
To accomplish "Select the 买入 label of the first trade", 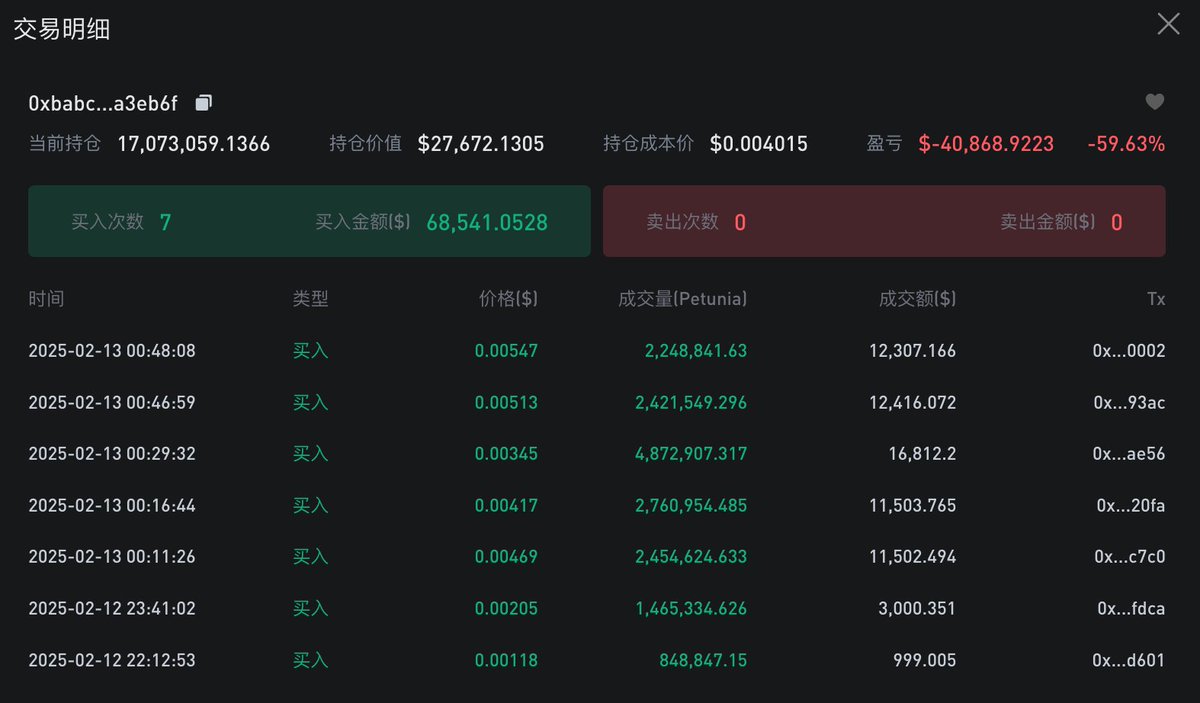I will (310, 351).
